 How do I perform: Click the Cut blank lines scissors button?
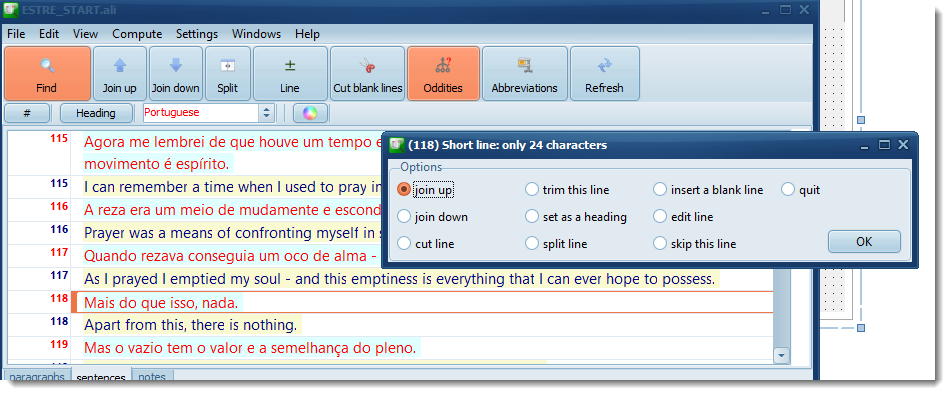pos(368,73)
